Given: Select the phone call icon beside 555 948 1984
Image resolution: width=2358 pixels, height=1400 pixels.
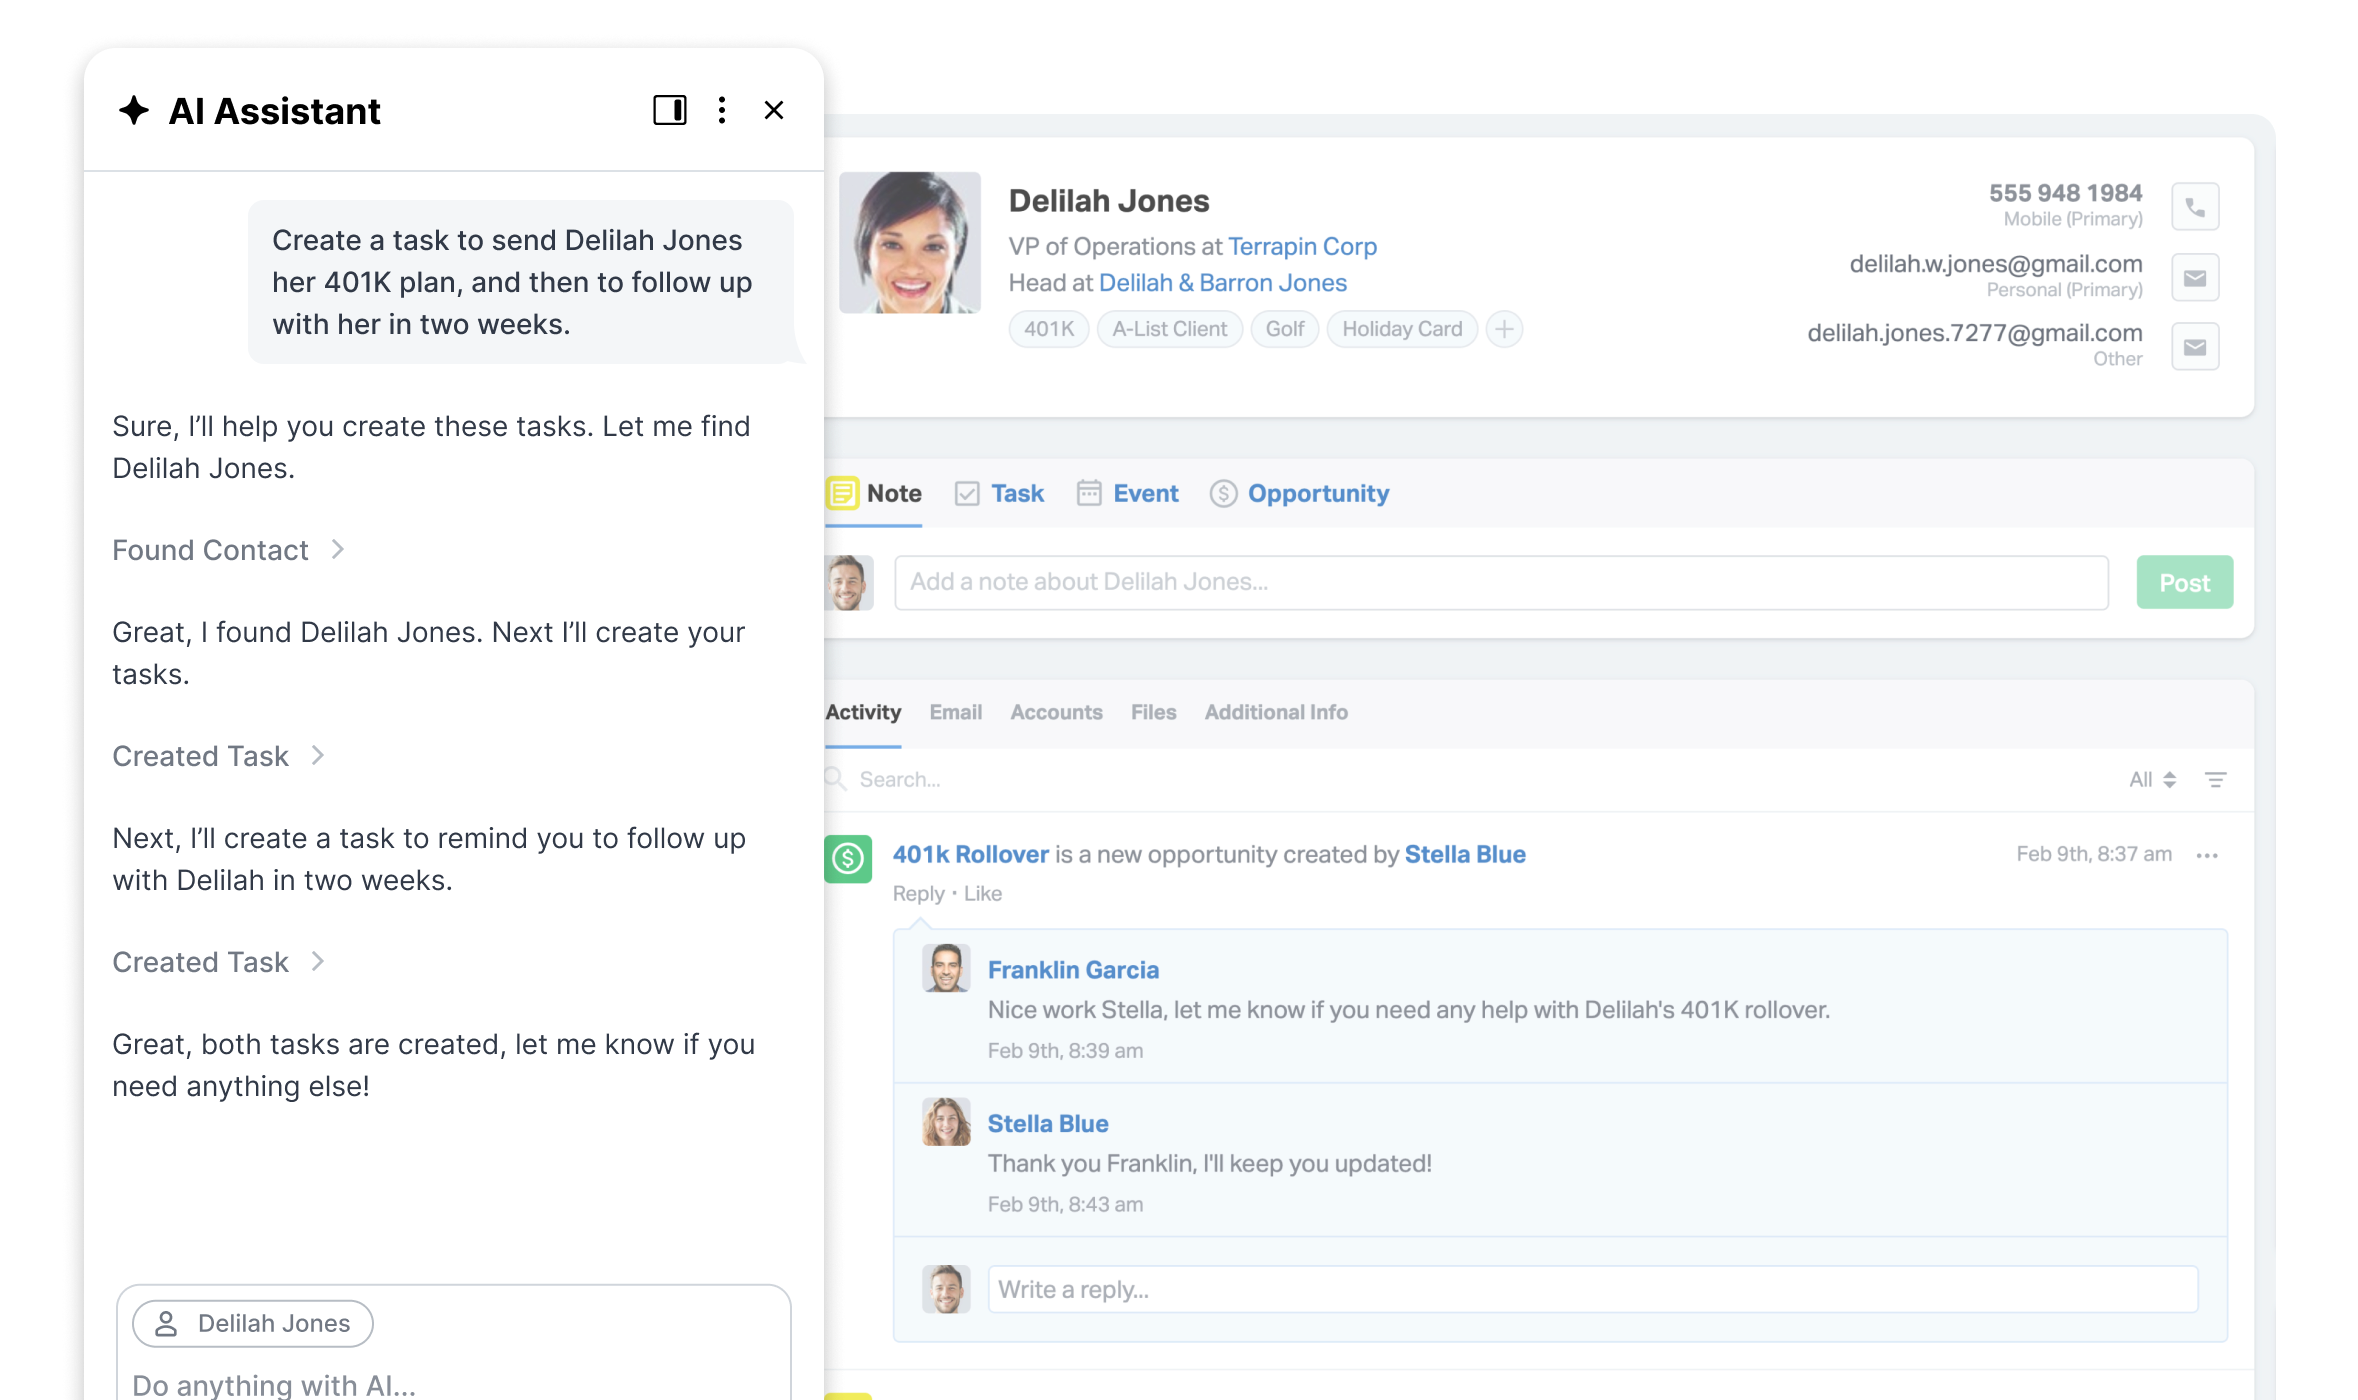Looking at the screenshot, I should (2196, 206).
